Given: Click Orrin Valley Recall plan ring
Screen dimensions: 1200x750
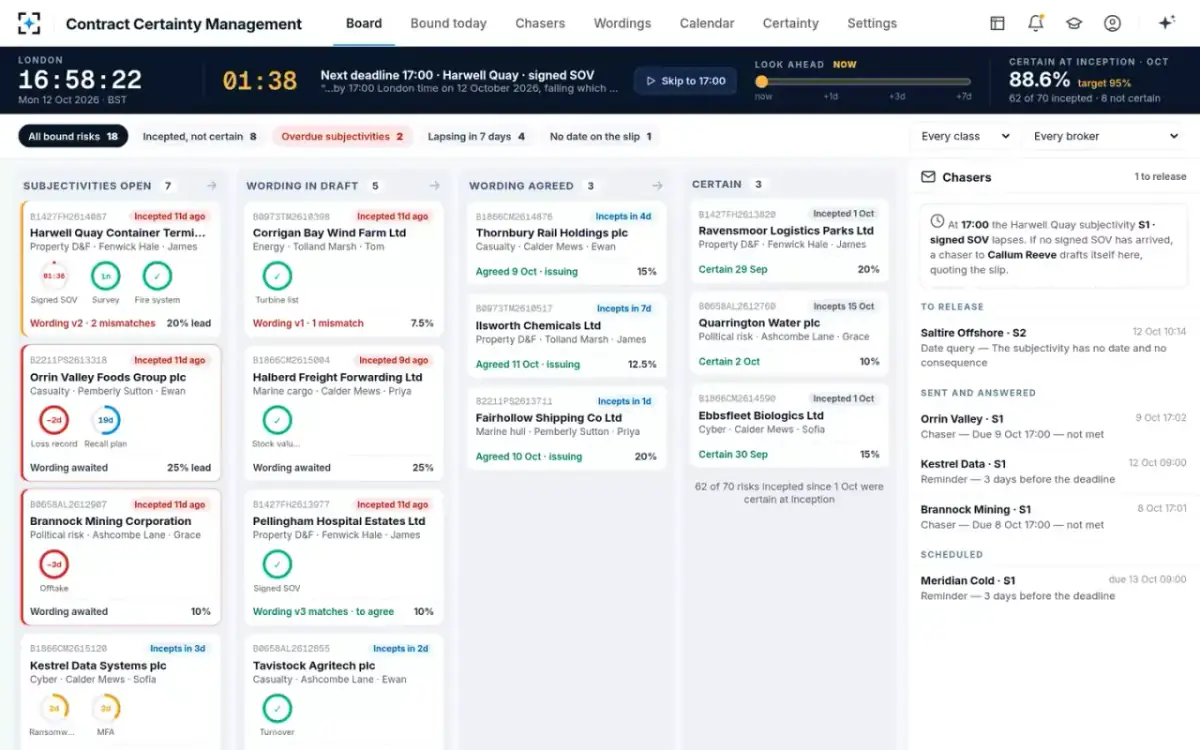Looking at the screenshot, I should click(105, 420).
